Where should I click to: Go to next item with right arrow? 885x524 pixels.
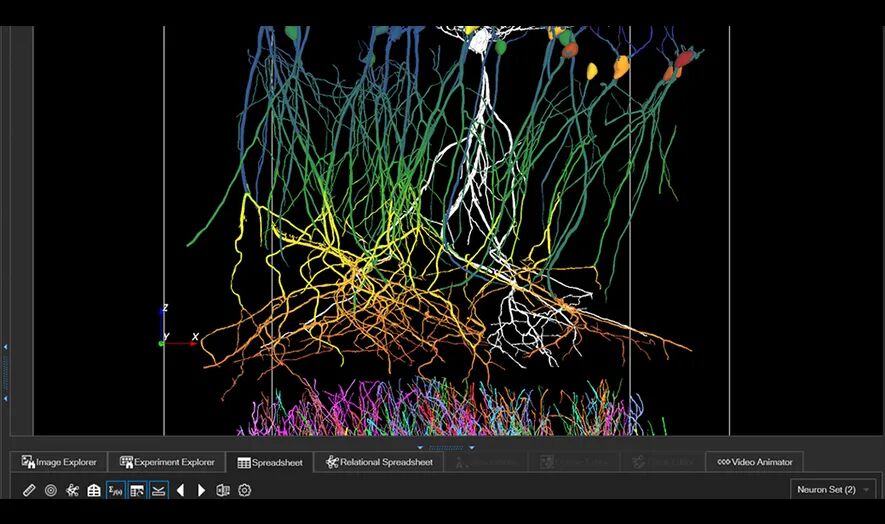(201, 490)
